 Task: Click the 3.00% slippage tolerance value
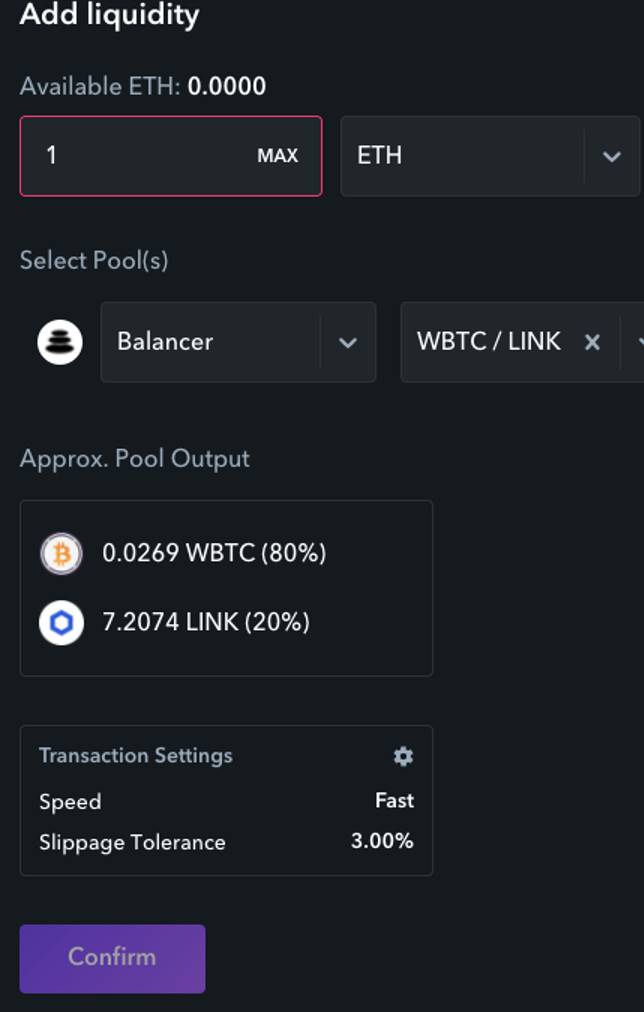[x=382, y=841]
